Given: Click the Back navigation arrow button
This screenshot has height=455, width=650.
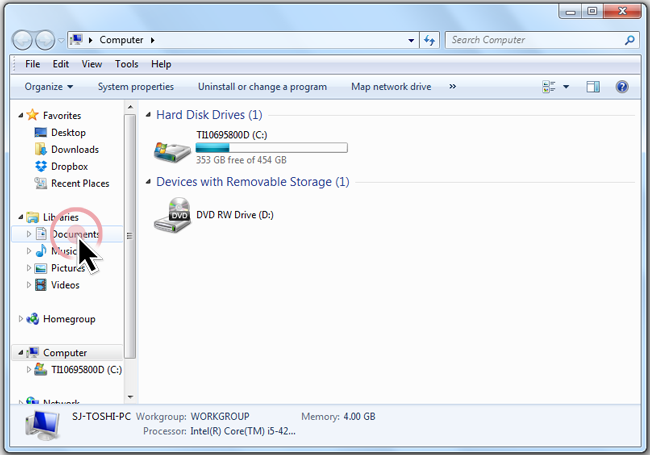Looking at the screenshot, I should [22, 40].
